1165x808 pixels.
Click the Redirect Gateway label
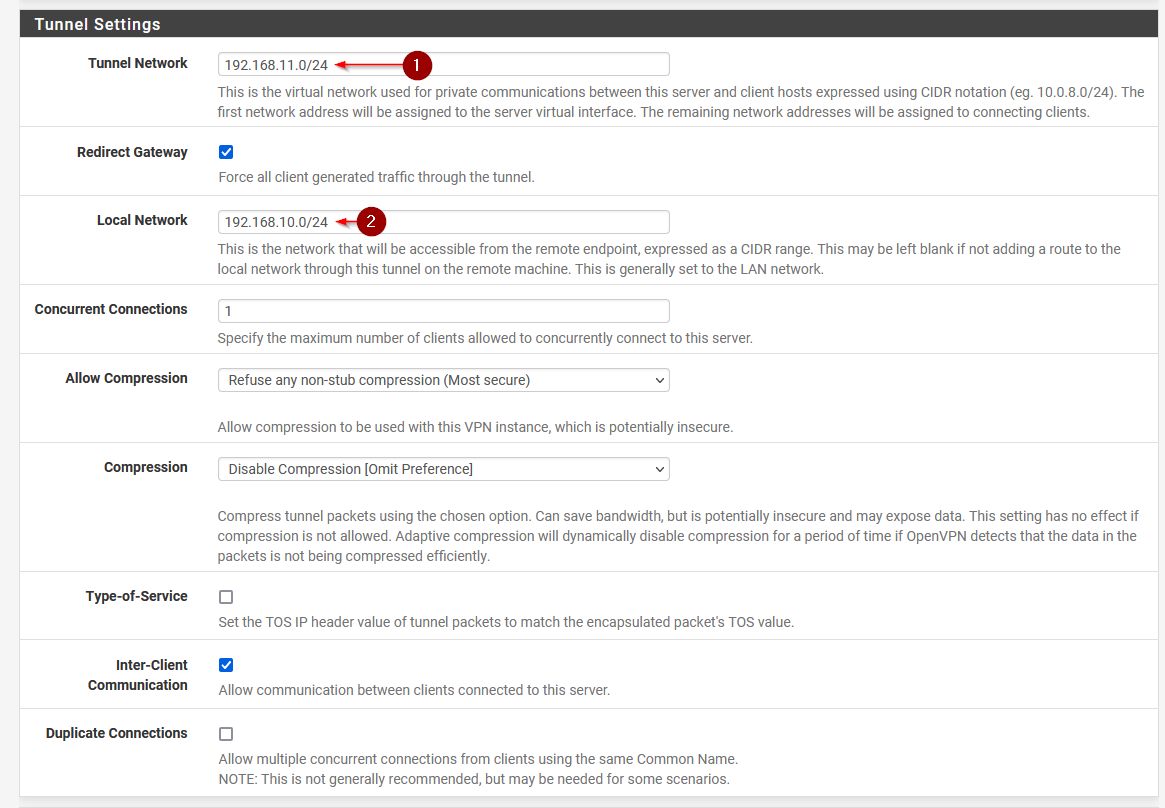click(x=132, y=152)
